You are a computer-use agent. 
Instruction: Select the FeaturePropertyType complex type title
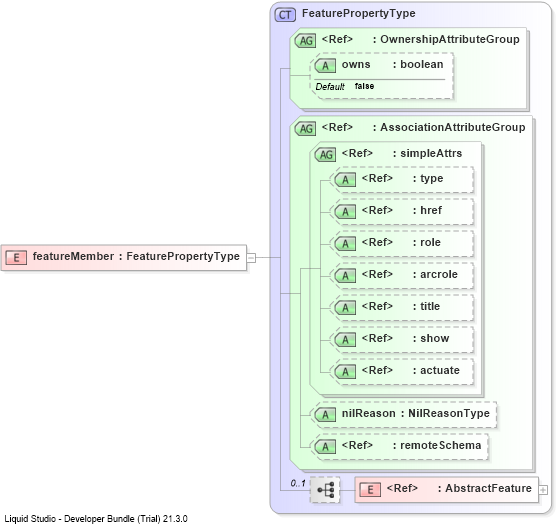click(x=358, y=13)
